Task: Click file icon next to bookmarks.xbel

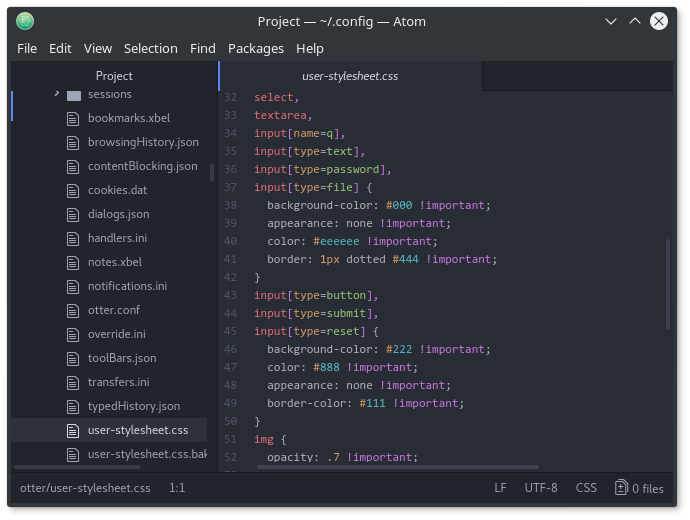Action: (73, 119)
